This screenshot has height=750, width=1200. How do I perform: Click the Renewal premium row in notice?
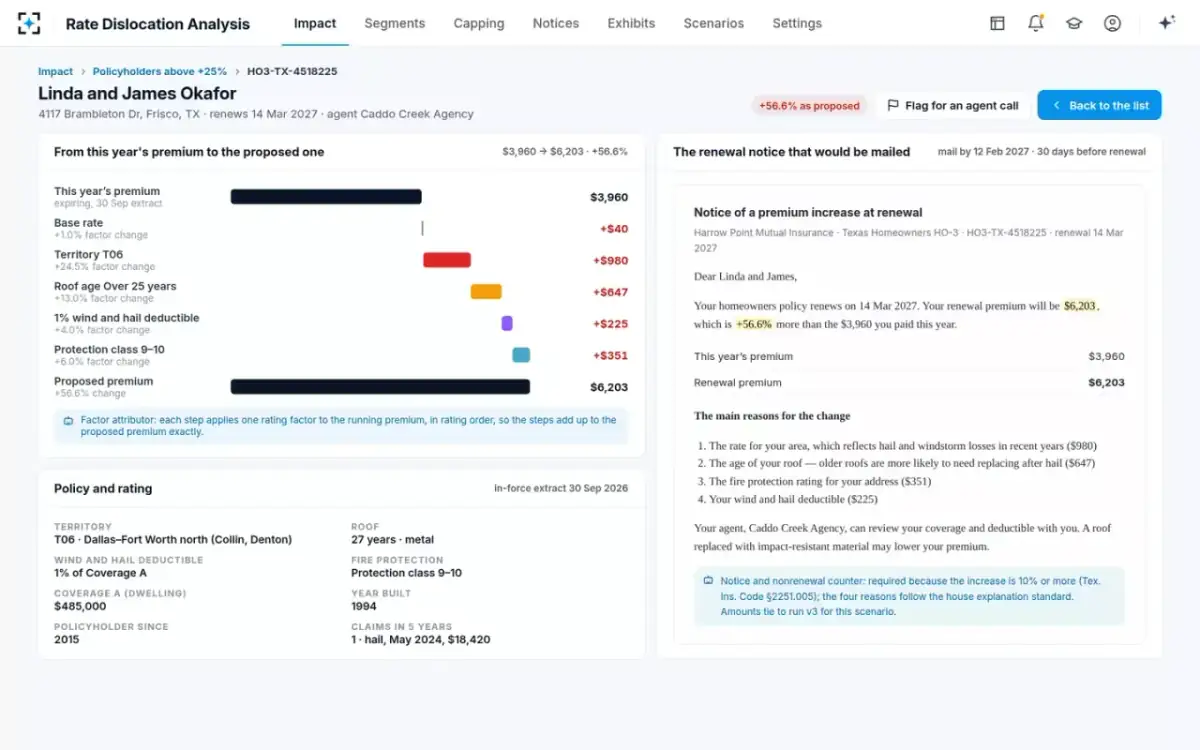(909, 382)
